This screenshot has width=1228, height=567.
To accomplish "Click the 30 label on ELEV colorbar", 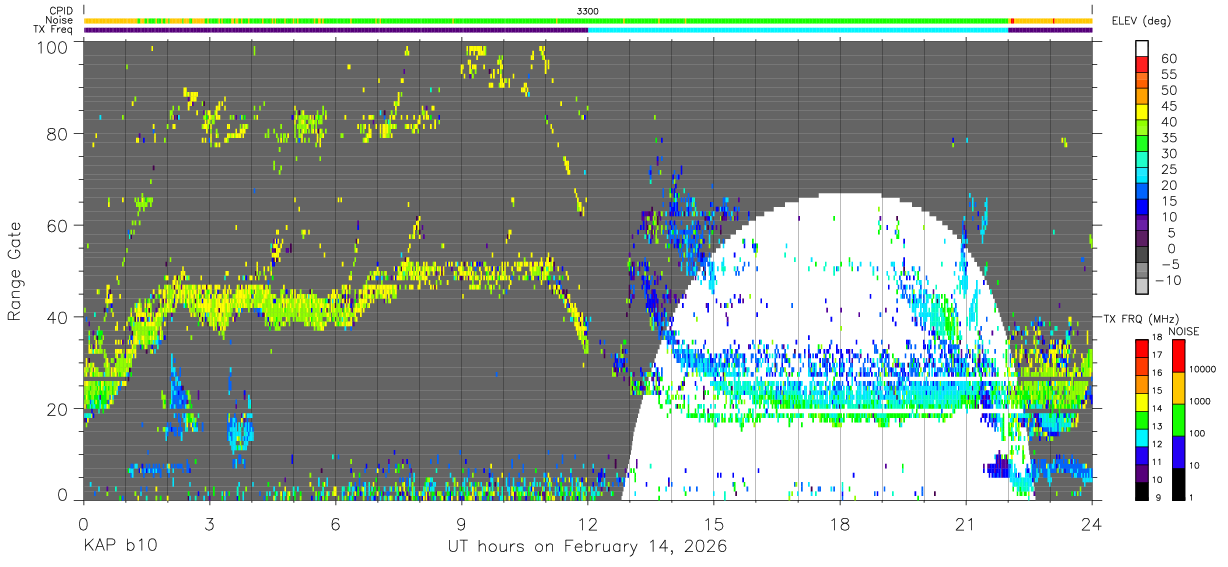I will pyautogui.click(x=1167, y=153).
